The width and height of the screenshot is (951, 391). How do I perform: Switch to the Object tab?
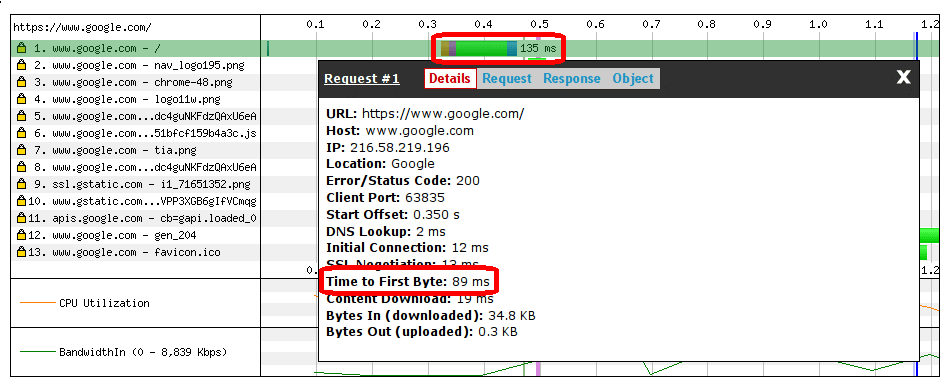(x=633, y=78)
